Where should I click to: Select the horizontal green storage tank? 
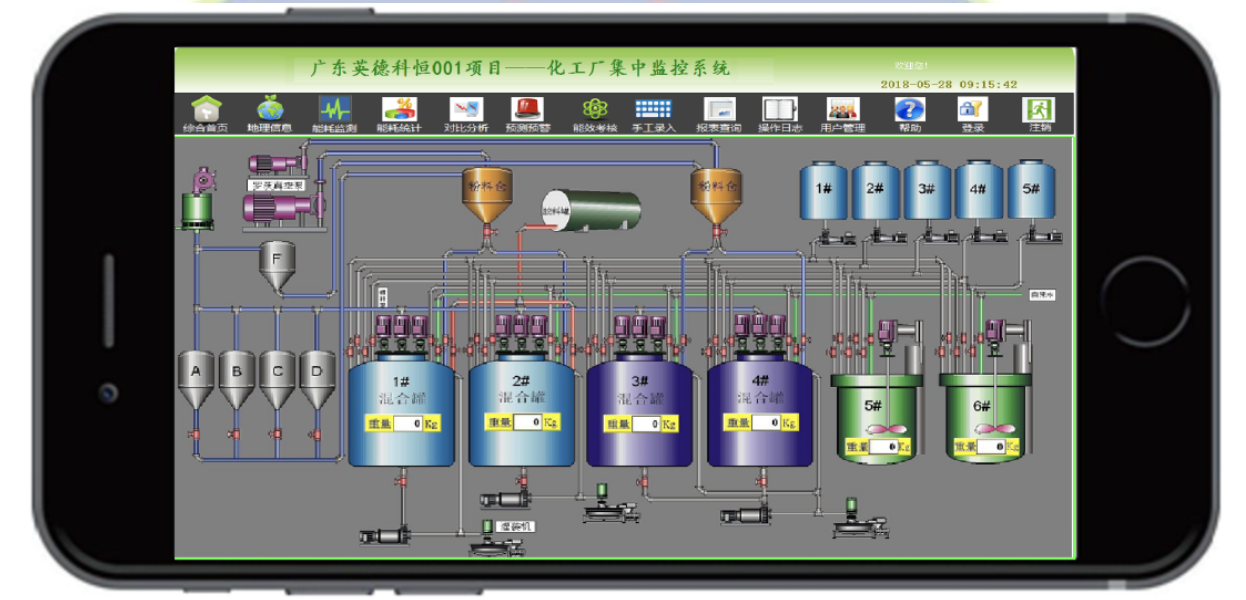point(591,209)
